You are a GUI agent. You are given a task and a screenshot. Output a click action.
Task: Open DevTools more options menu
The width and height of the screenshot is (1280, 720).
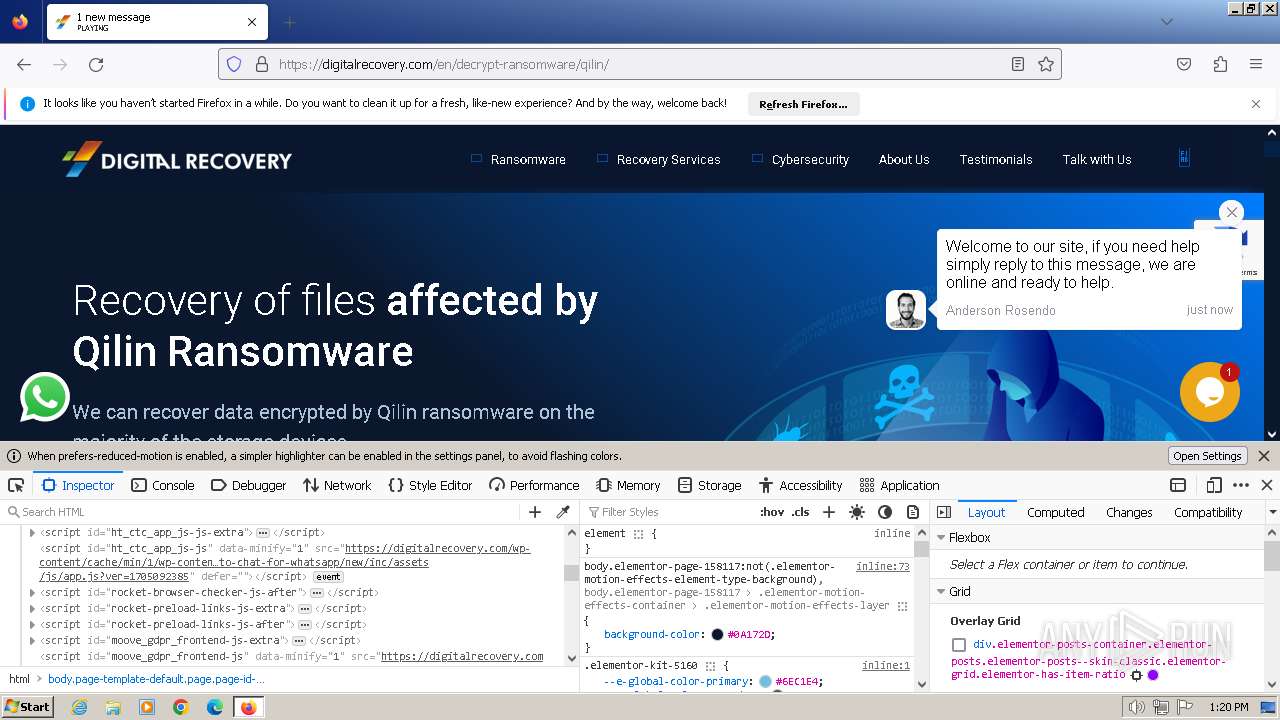(x=1241, y=485)
